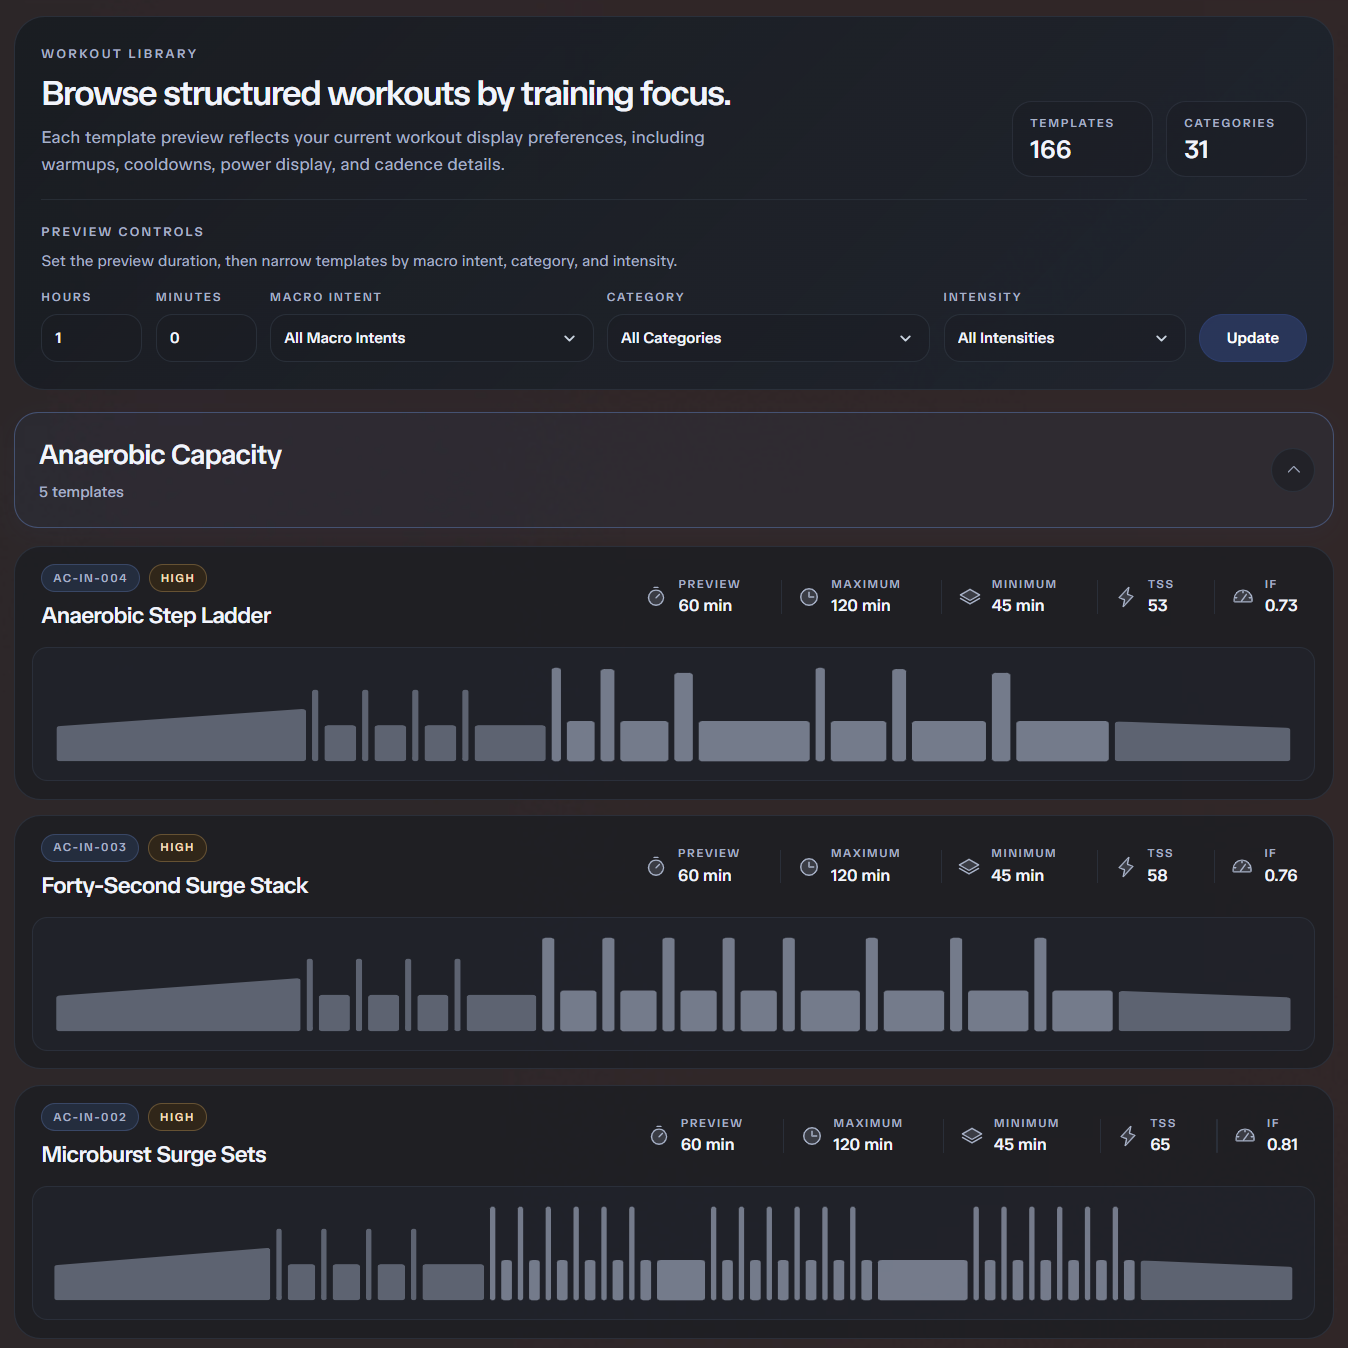Collapse the Anaerobic Capacity section chevron
This screenshot has width=1348, height=1348.
[x=1293, y=470]
